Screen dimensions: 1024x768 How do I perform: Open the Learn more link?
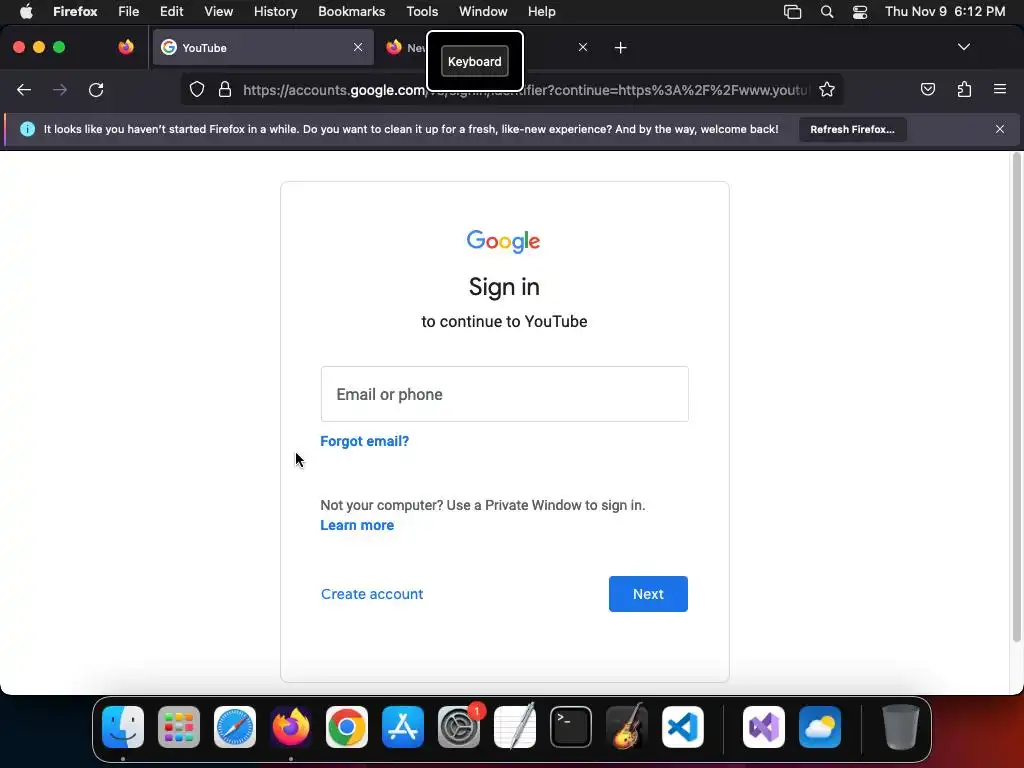357,525
